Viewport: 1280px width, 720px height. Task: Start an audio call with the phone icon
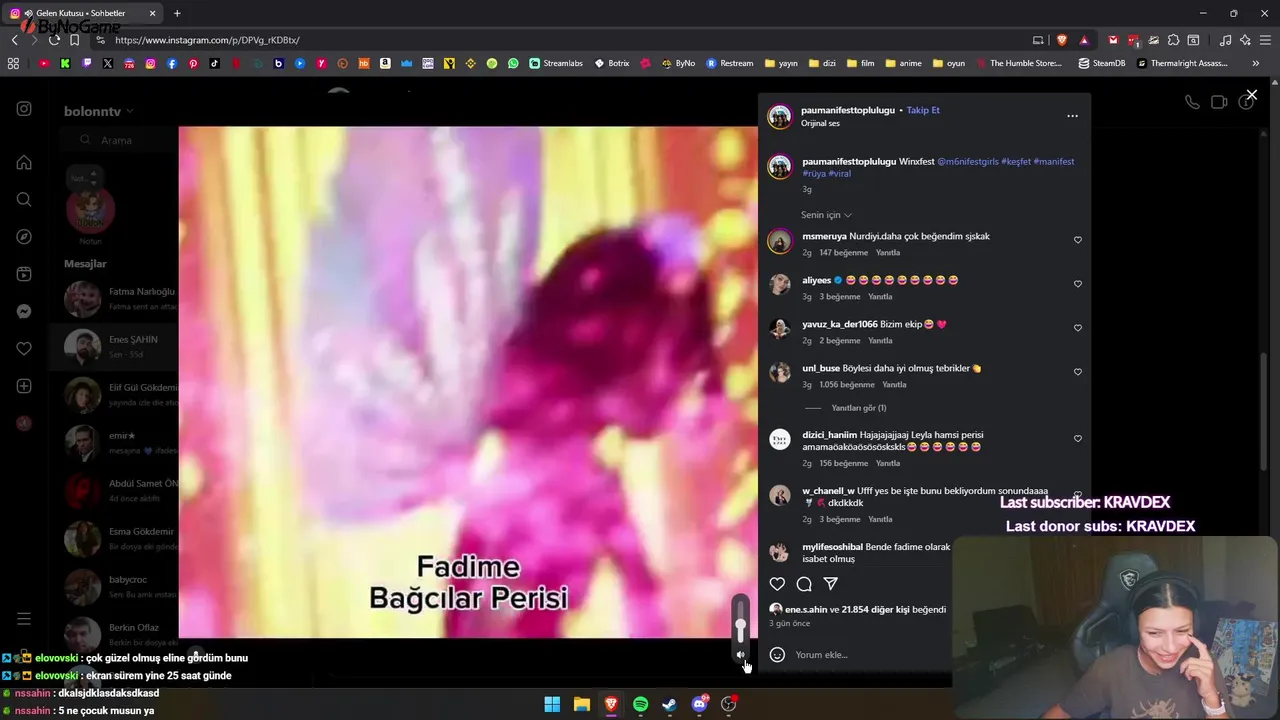coord(1192,102)
